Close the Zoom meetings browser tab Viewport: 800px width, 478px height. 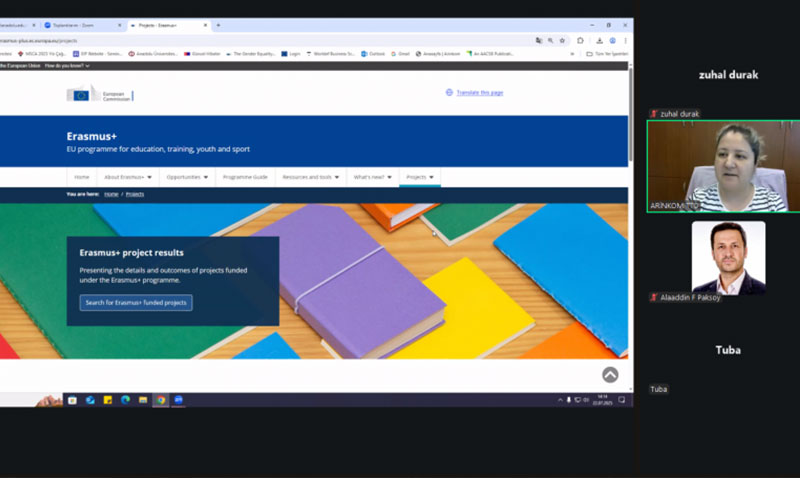point(120,25)
